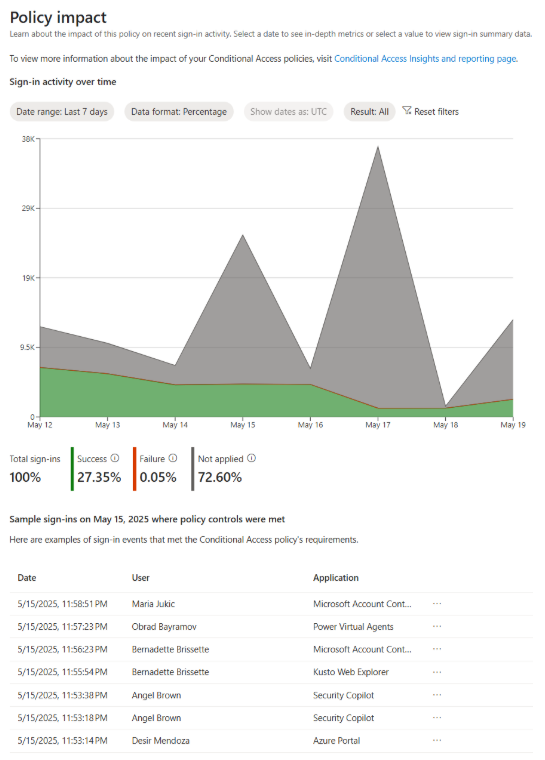Open more options for Kusto Web Explorer row
The width and height of the screenshot is (545, 760).
click(x=437, y=672)
